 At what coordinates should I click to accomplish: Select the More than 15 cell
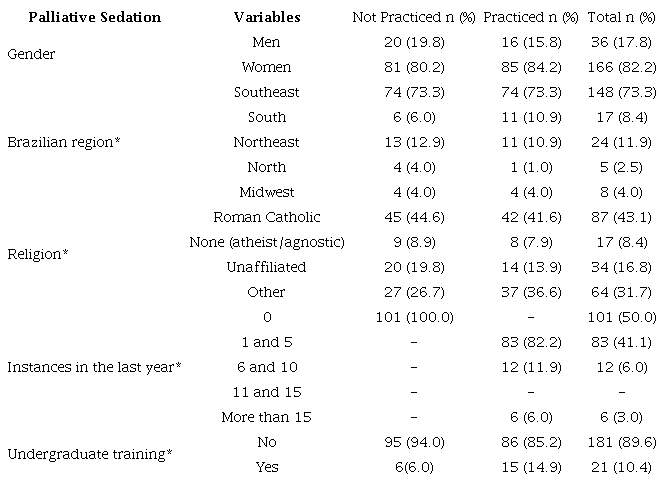[267, 417]
